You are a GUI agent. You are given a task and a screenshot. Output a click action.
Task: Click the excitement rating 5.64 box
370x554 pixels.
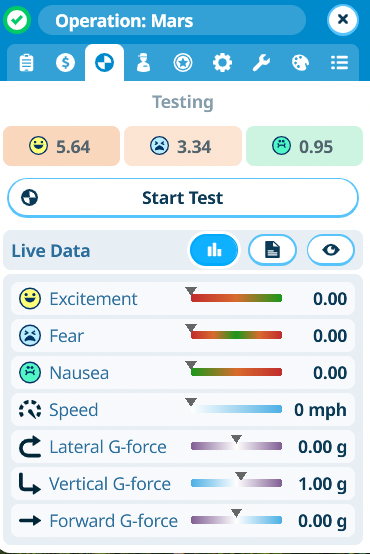pyautogui.click(x=61, y=146)
